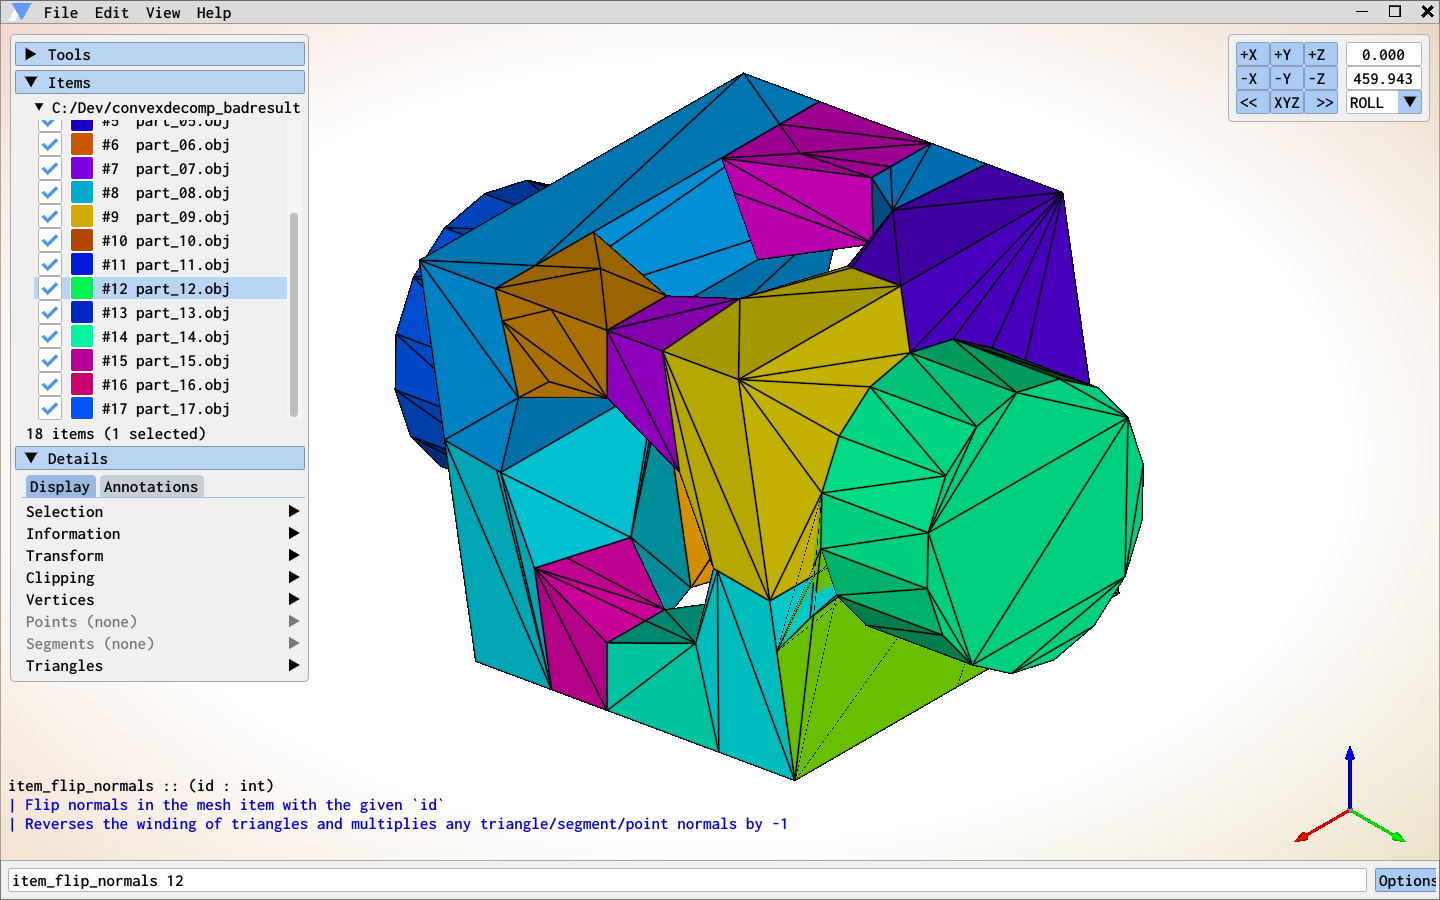Open the File menu
Screen dimensions: 1440x900
(x=61, y=13)
